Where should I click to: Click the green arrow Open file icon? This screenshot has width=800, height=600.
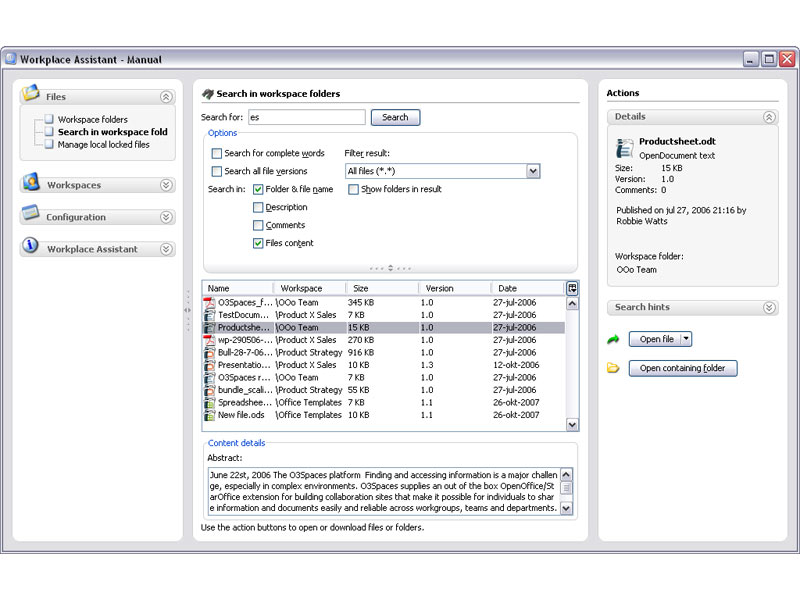(614, 340)
